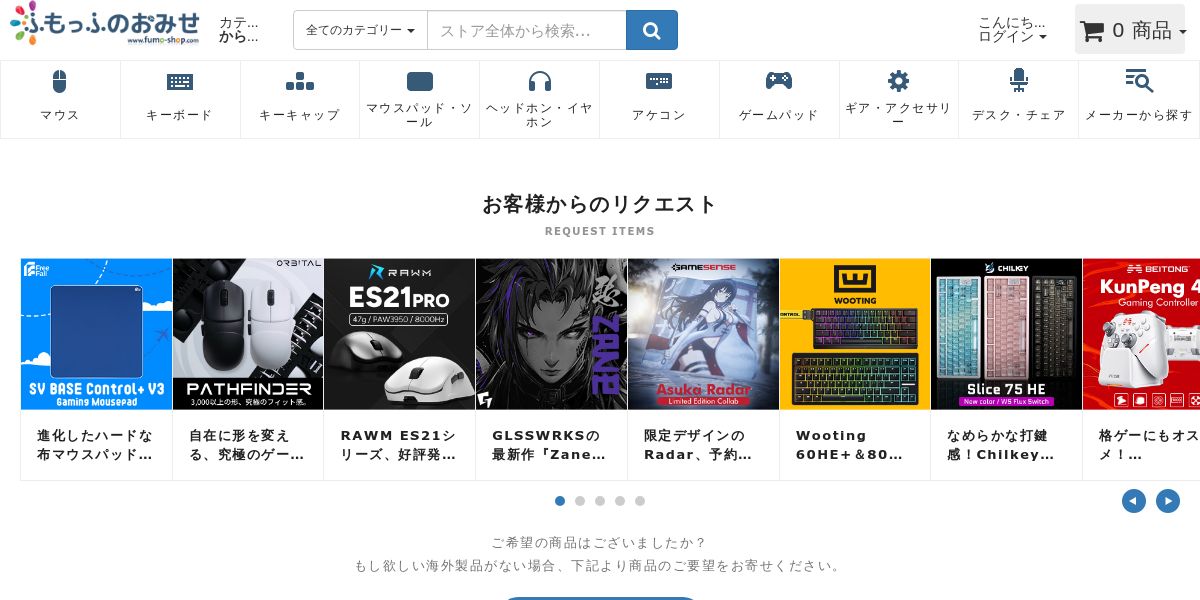Viewport: 1200px width, 600px height.
Task: Open the カテゴリーから探す menu
Action: click(239, 30)
